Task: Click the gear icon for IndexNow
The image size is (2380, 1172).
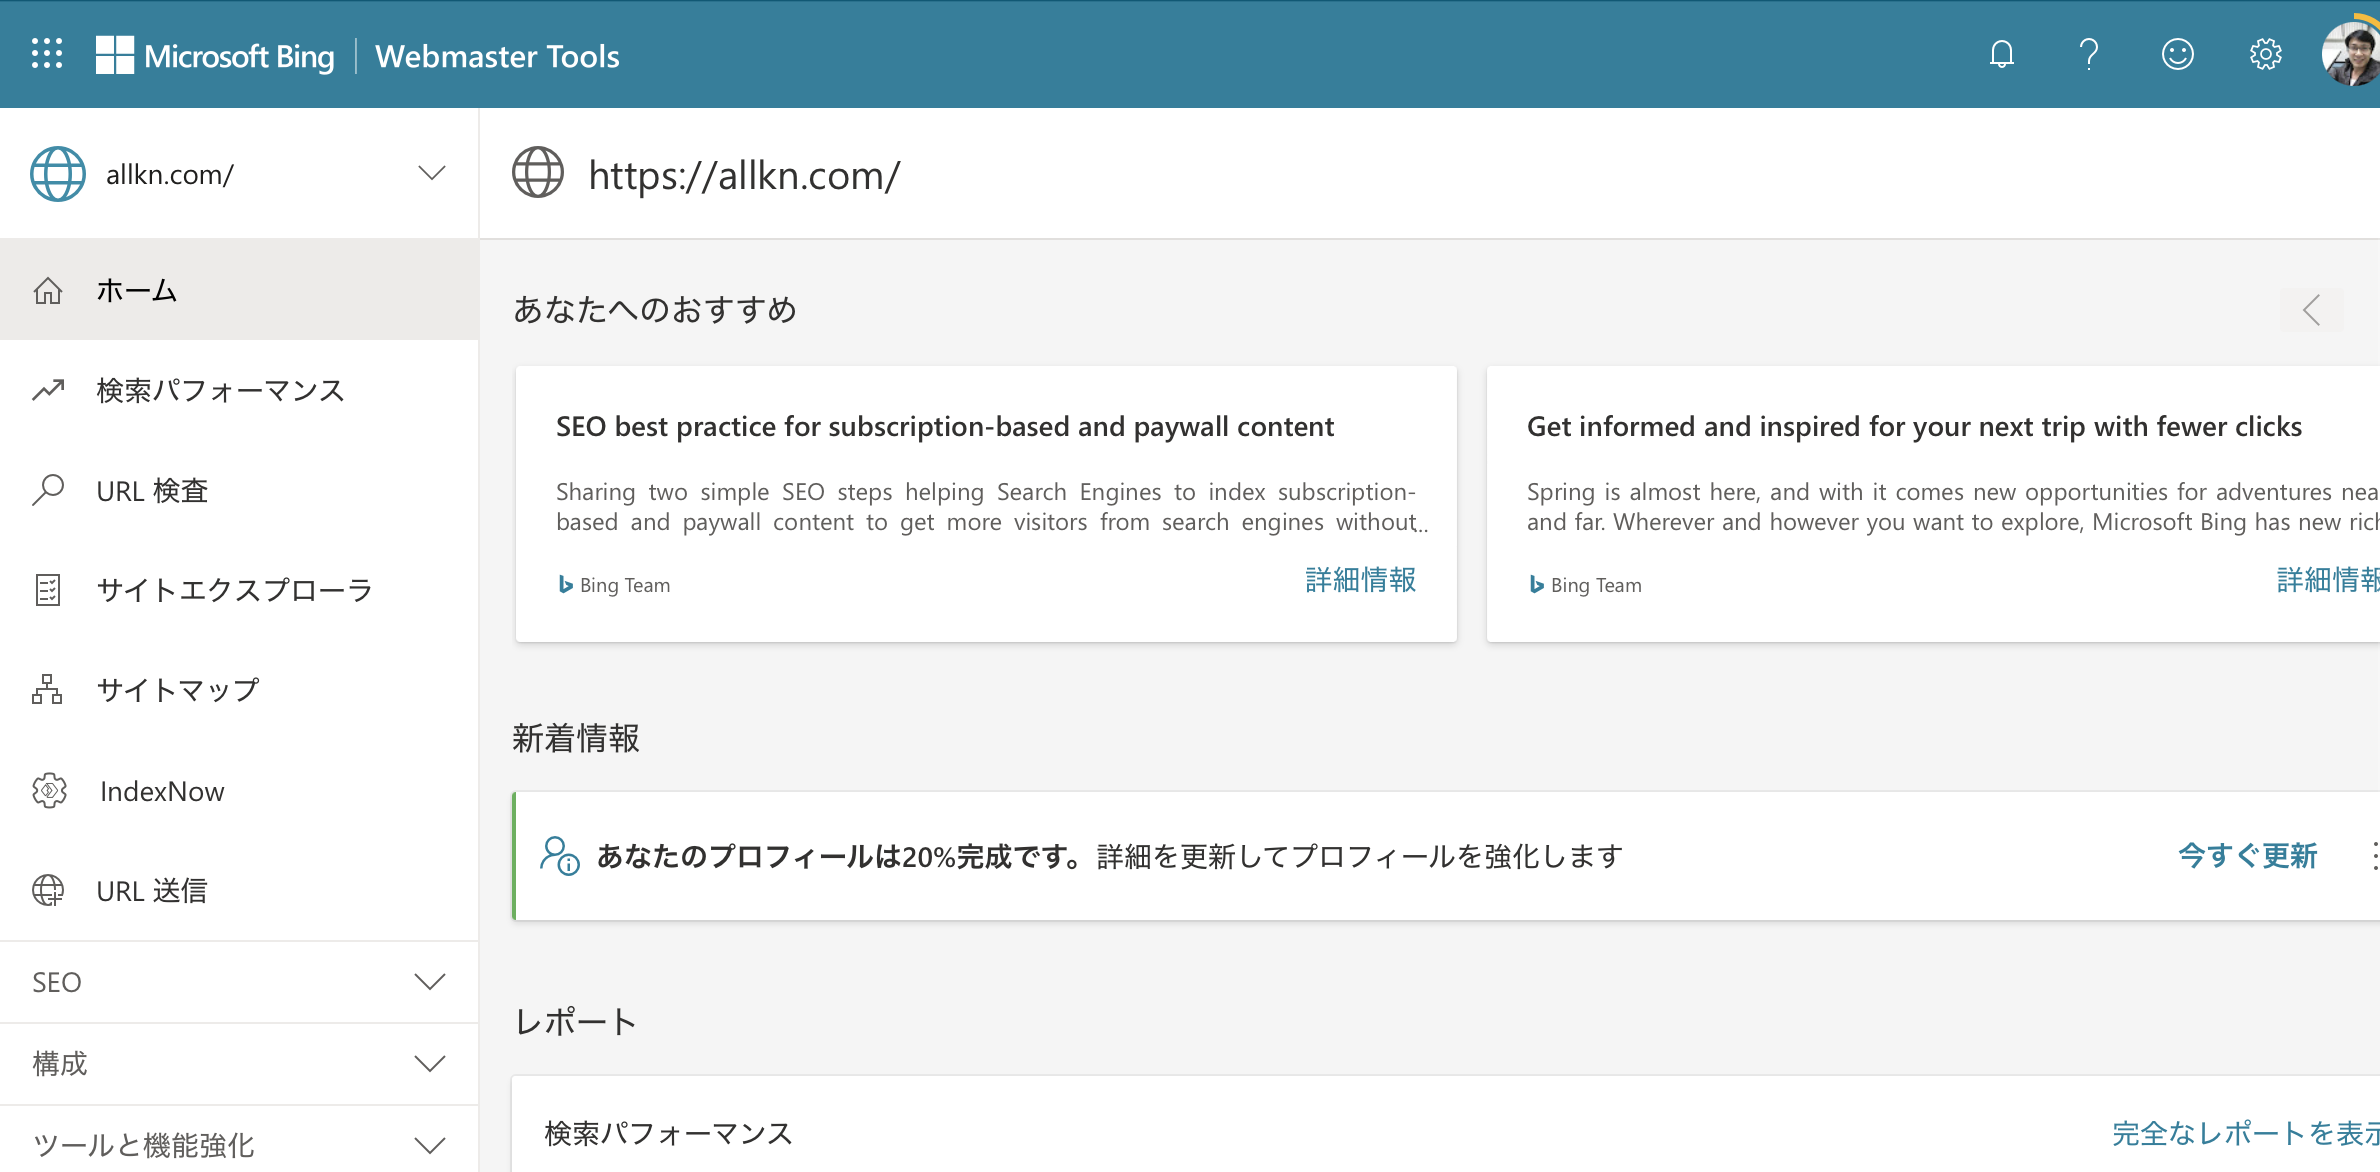Action: pyautogui.click(x=49, y=791)
